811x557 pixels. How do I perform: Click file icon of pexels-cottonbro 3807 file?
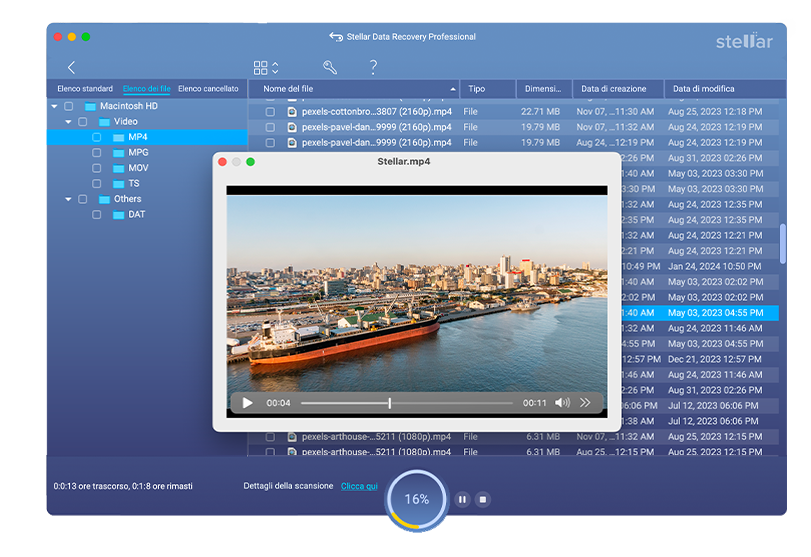(x=292, y=112)
